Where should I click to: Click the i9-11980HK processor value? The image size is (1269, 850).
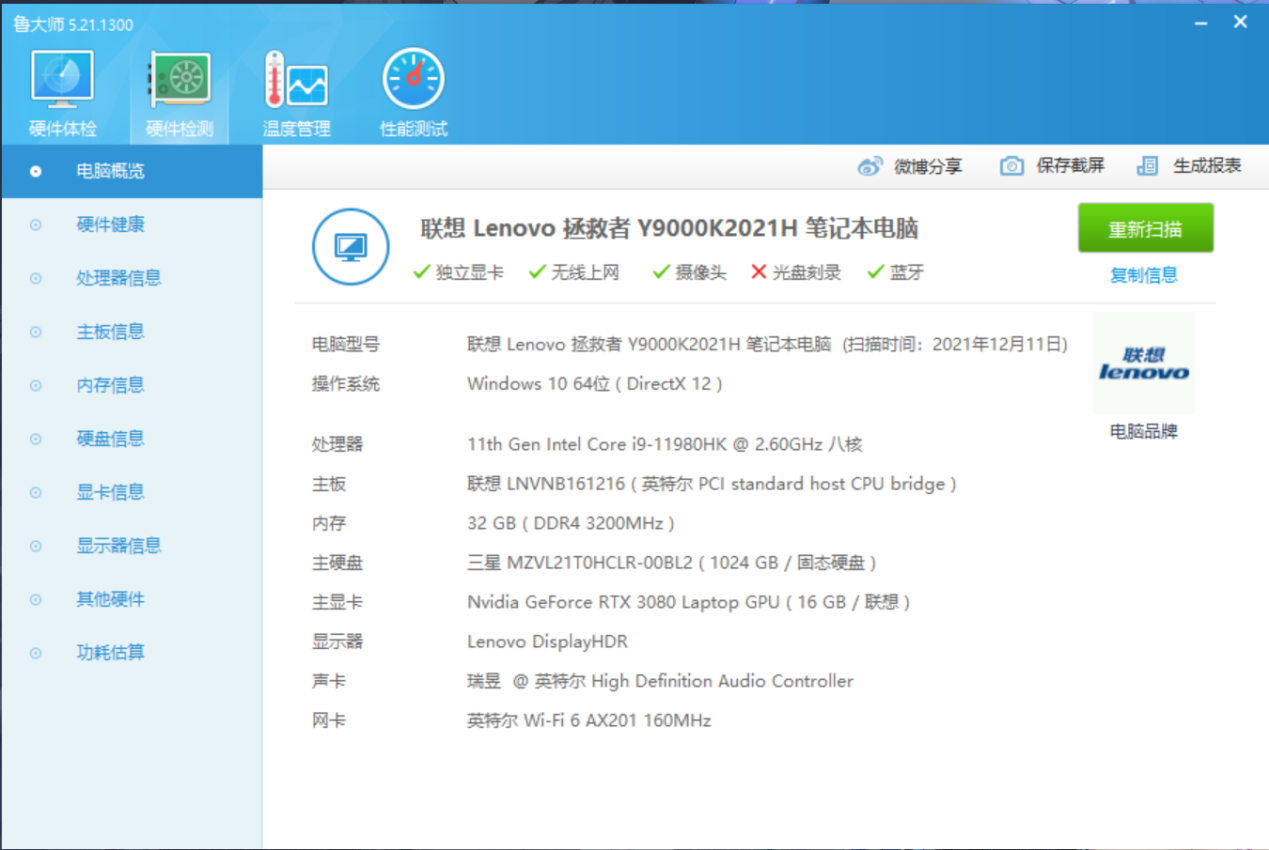click(x=665, y=444)
